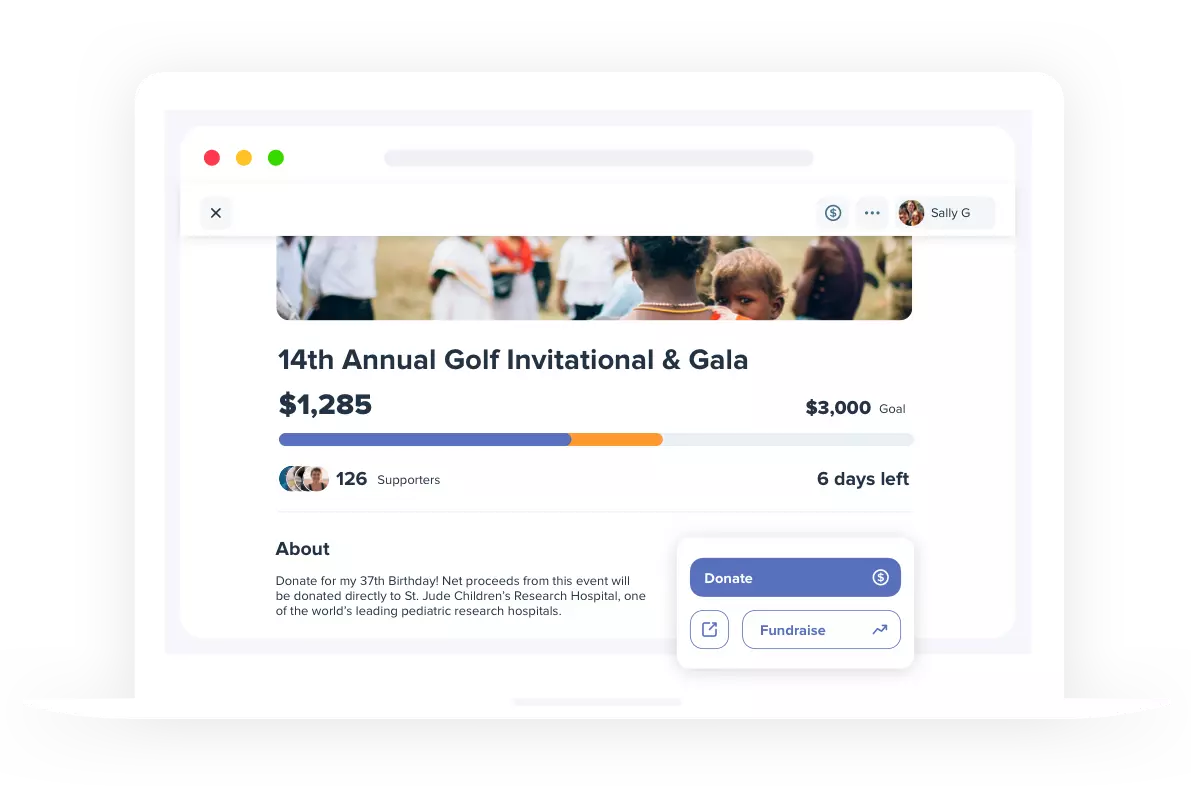Click the browser address bar
The height and width of the screenshot is (809, 1191).
point(599,158)
